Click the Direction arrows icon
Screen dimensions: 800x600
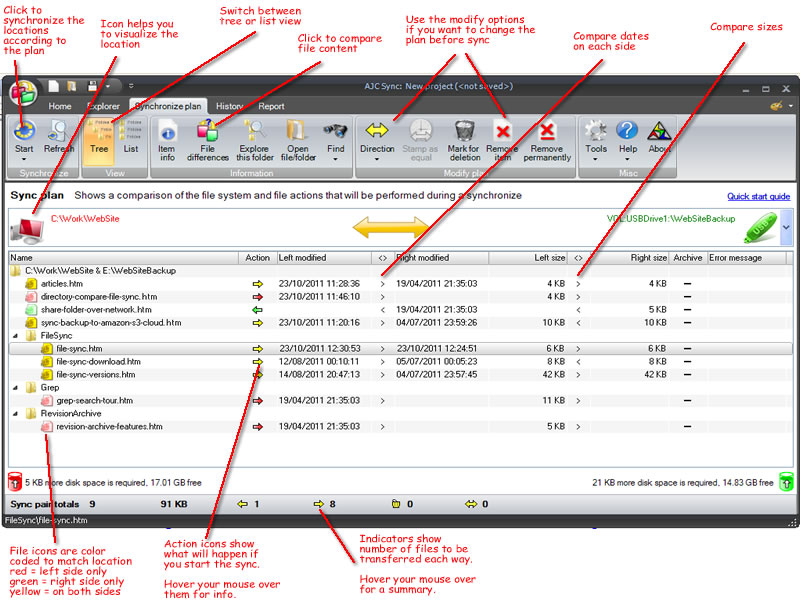pos(377,131)
